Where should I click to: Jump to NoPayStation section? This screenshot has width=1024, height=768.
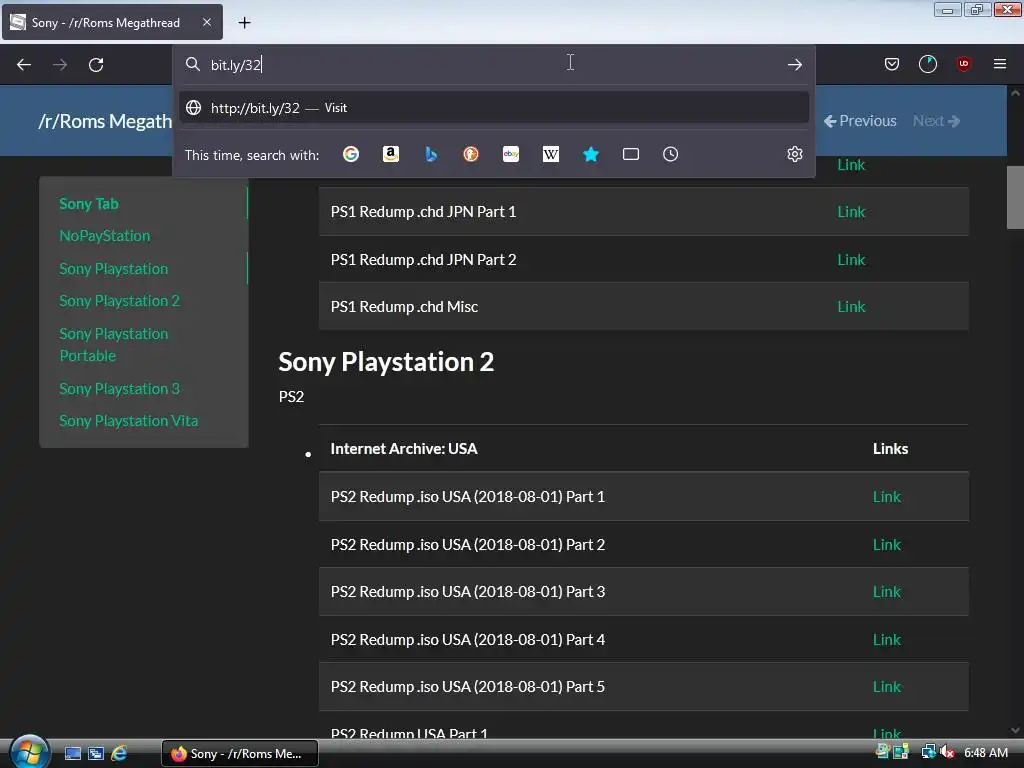click(104, 236)
